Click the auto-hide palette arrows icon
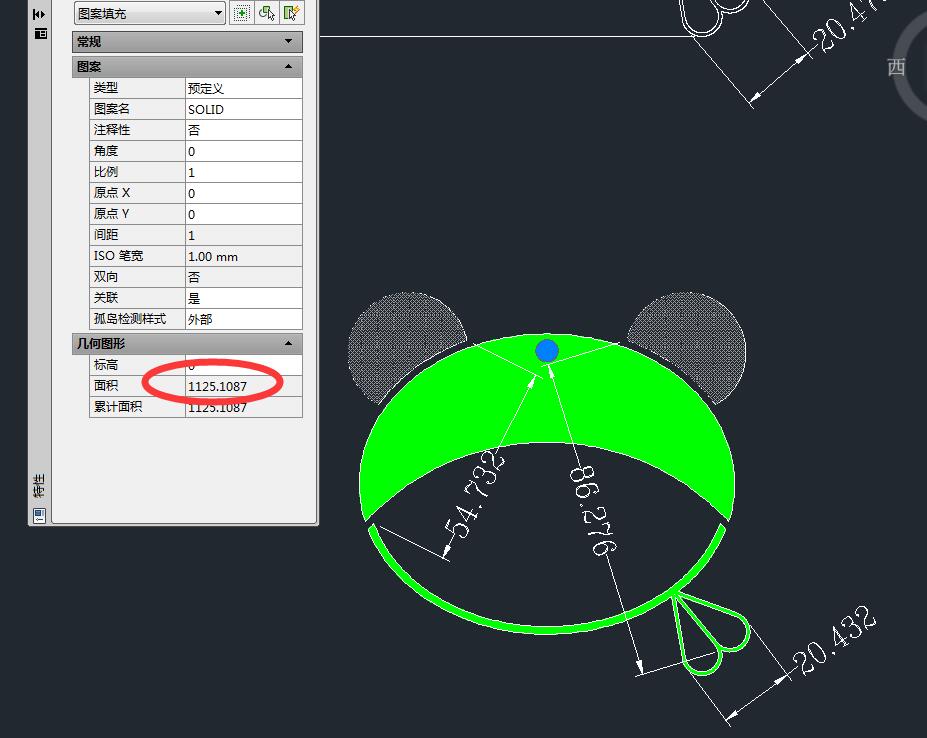The image size is (927, 738). coord(39,14)
